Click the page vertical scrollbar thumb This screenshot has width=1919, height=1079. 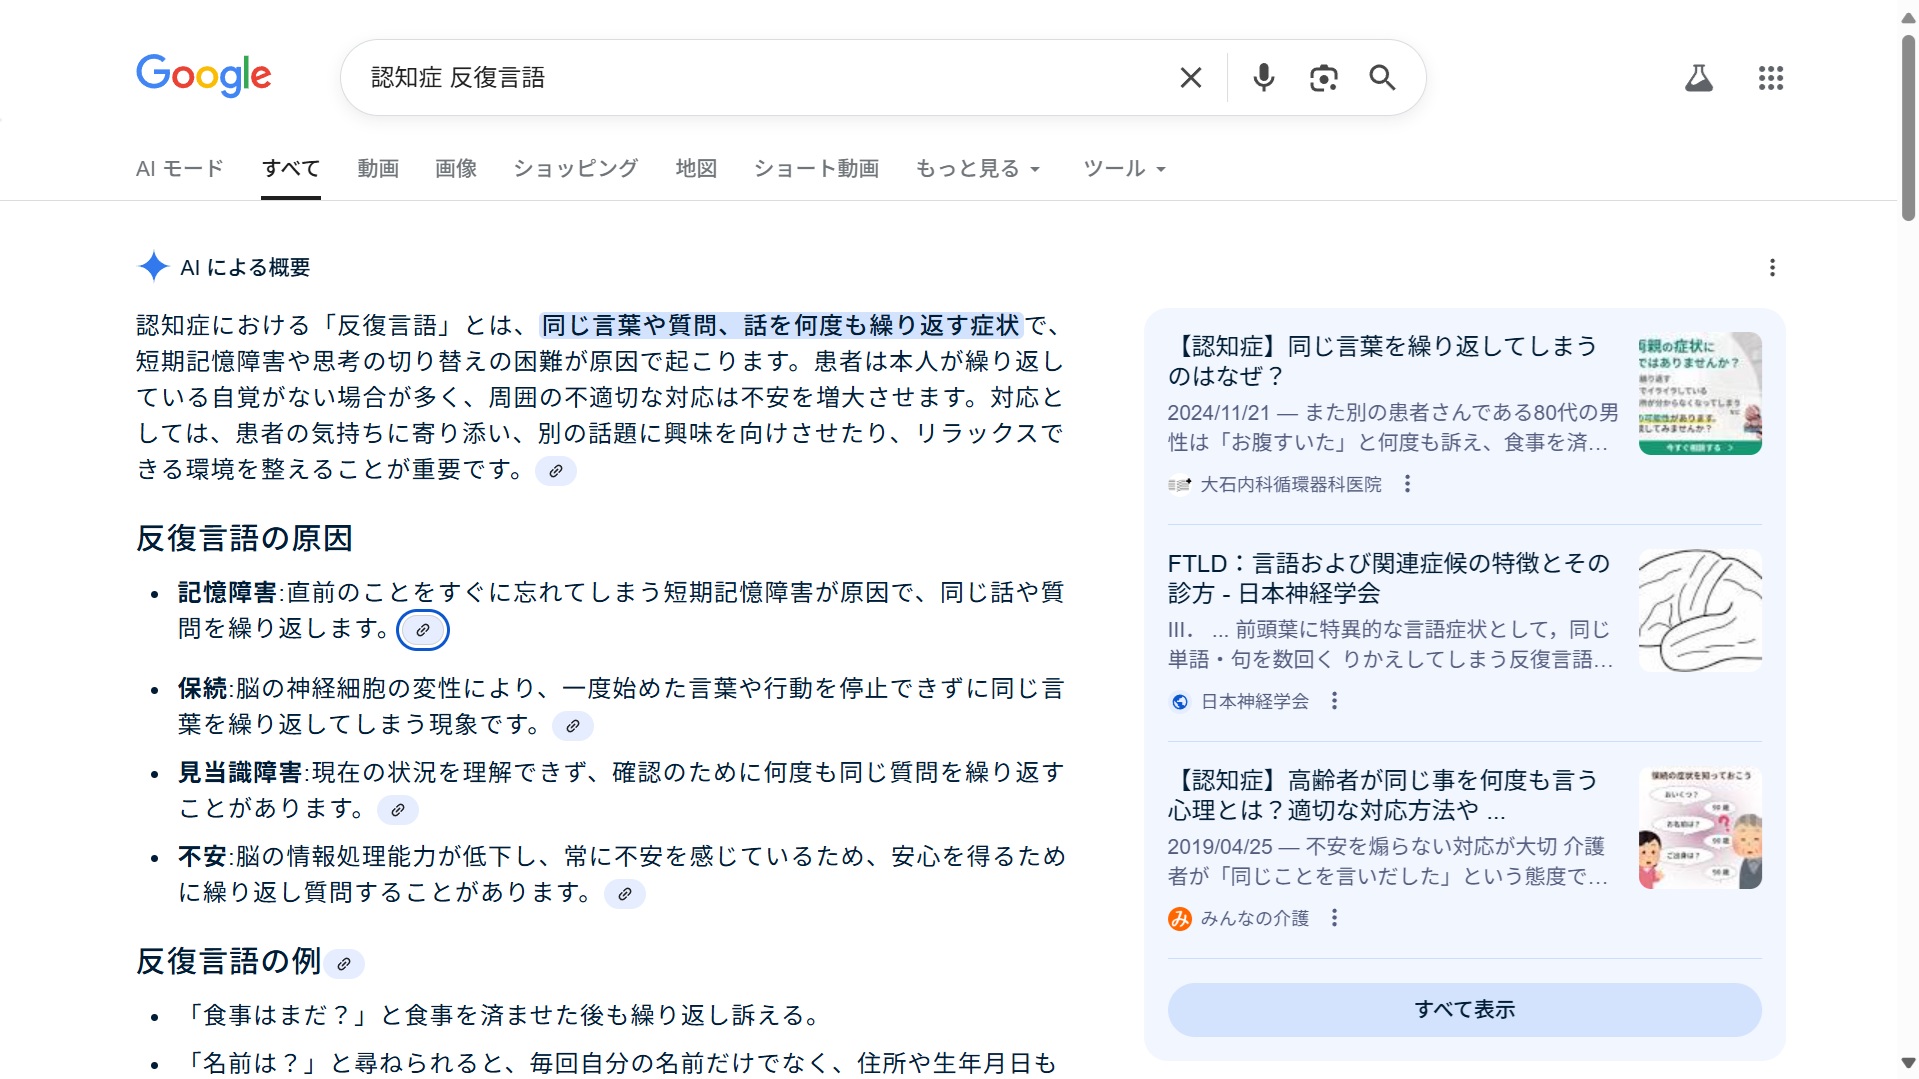1908,130
